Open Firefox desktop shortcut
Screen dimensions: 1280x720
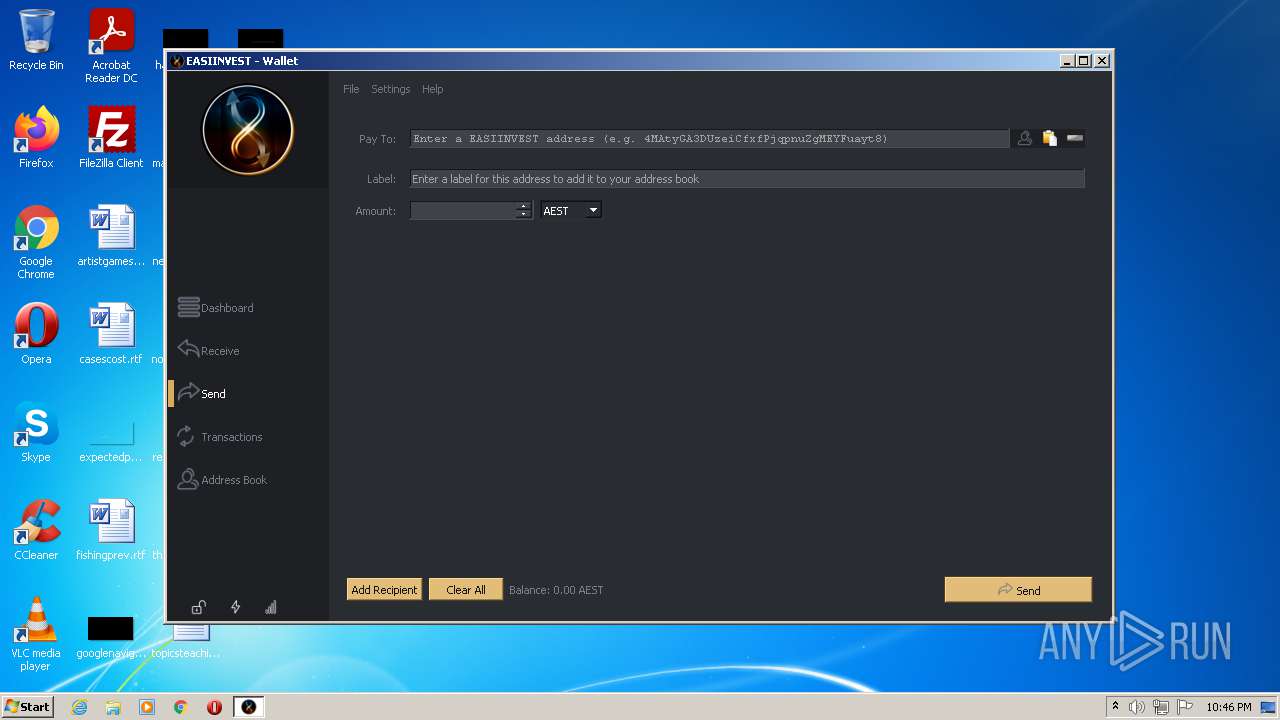pos(36,137)
